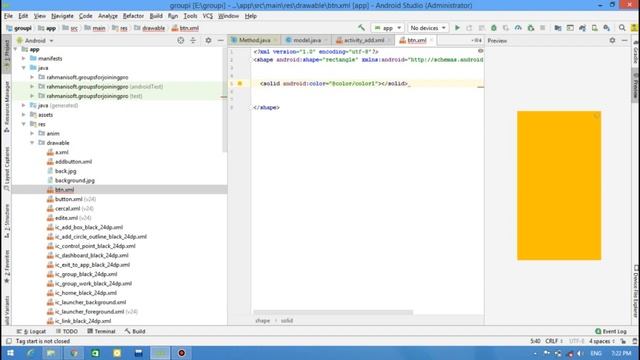
Task: Switch to the Method.java tab
Action: click(x=254, y=40)
